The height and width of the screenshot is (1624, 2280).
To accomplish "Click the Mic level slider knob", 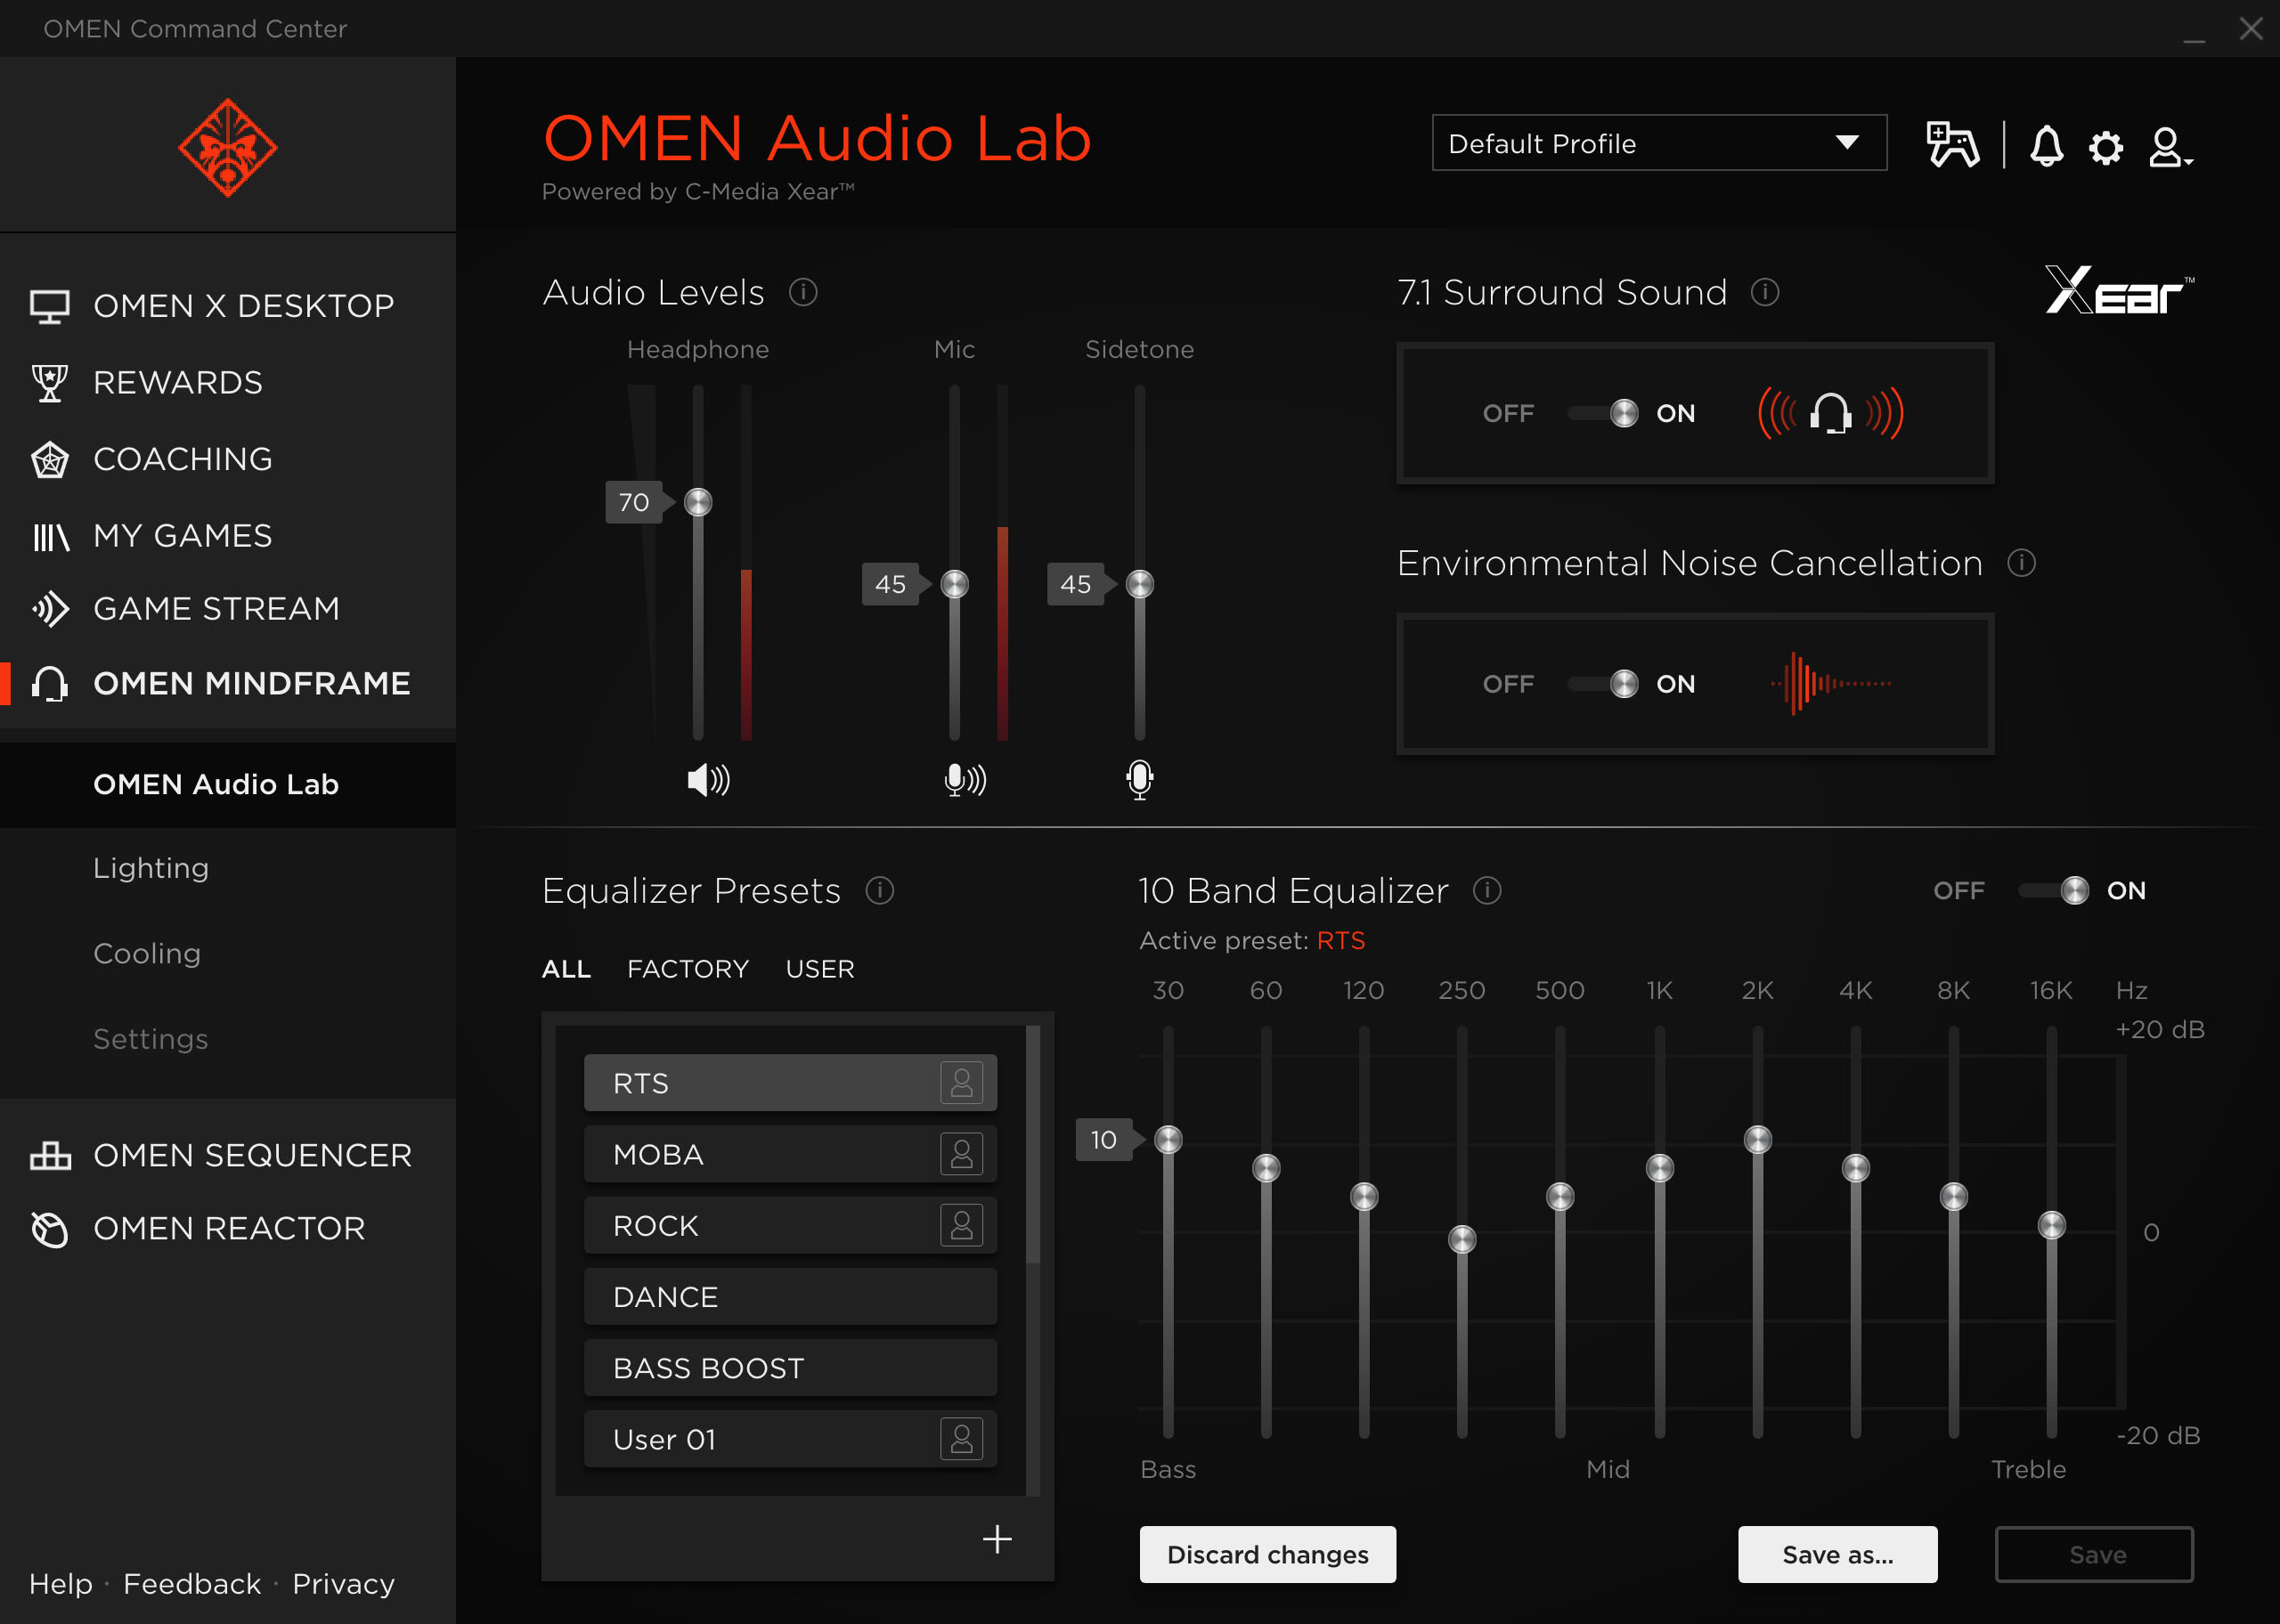I will (955, 584).
